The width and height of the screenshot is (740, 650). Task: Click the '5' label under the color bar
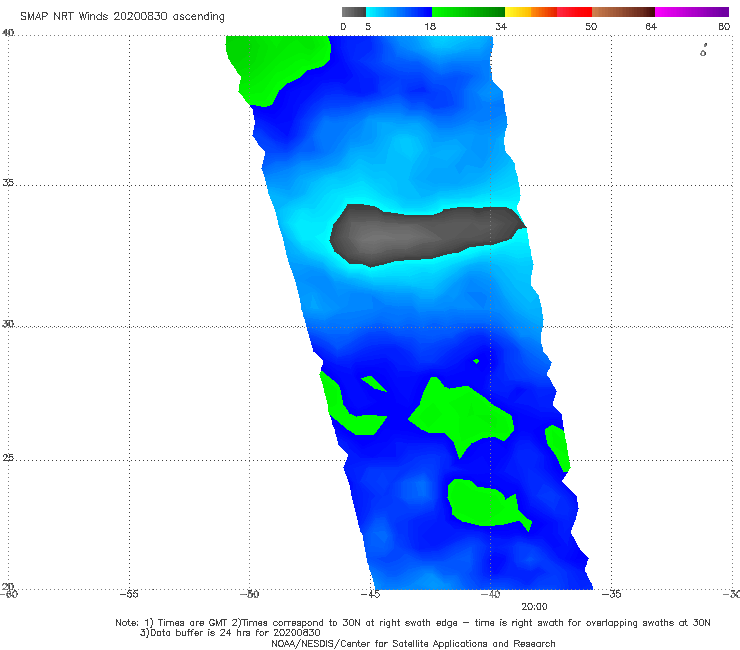pyautogui.click(x=368, y=26)
